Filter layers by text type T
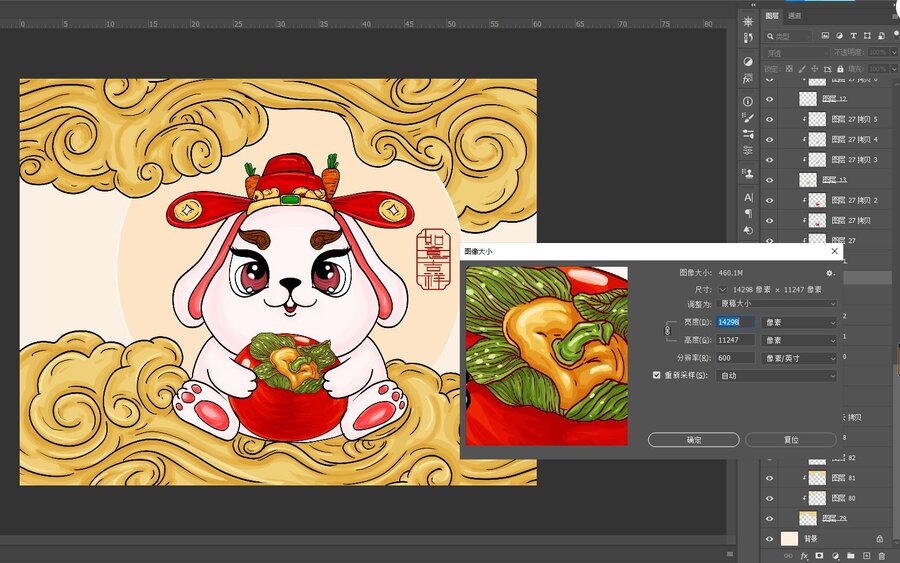The image size is (900, 563). (x=854, y=36)
